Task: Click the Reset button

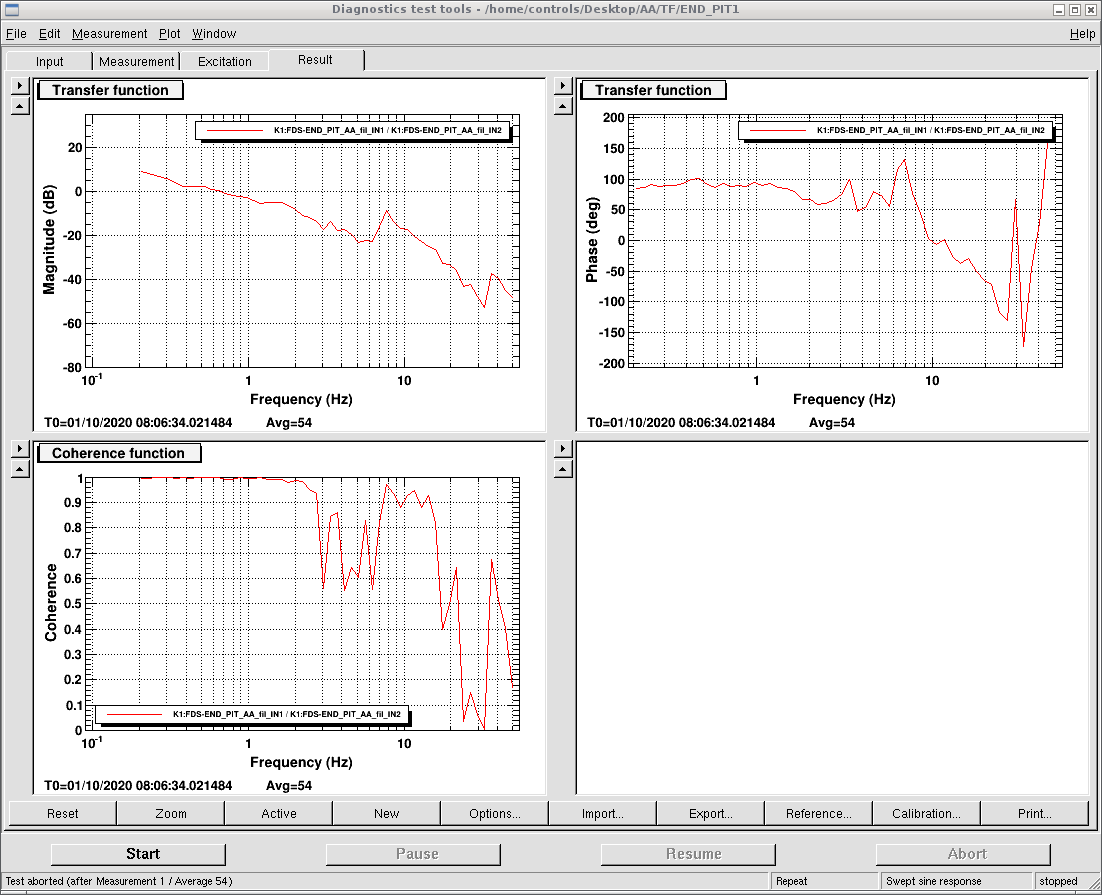Action: pyautogui.click(x=63, y=813)
